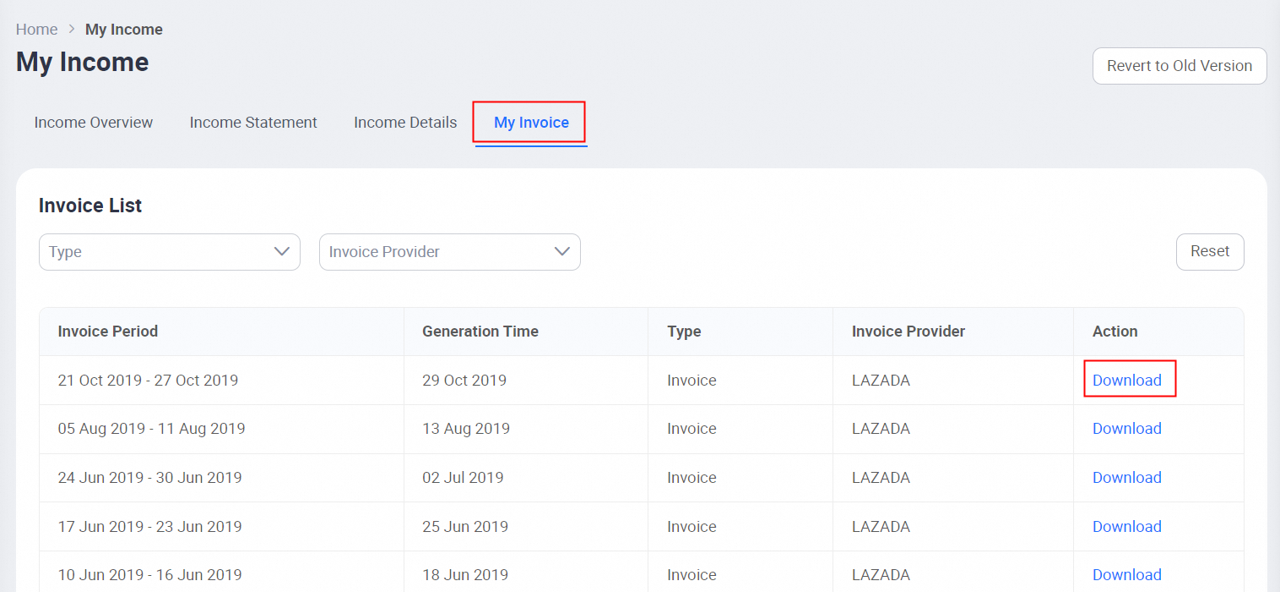The height and width of the screenshot is (592, 1280).
Task: Download the invoice for 24 Jun - 30 Jun 2019
Action: [1127, 477]
